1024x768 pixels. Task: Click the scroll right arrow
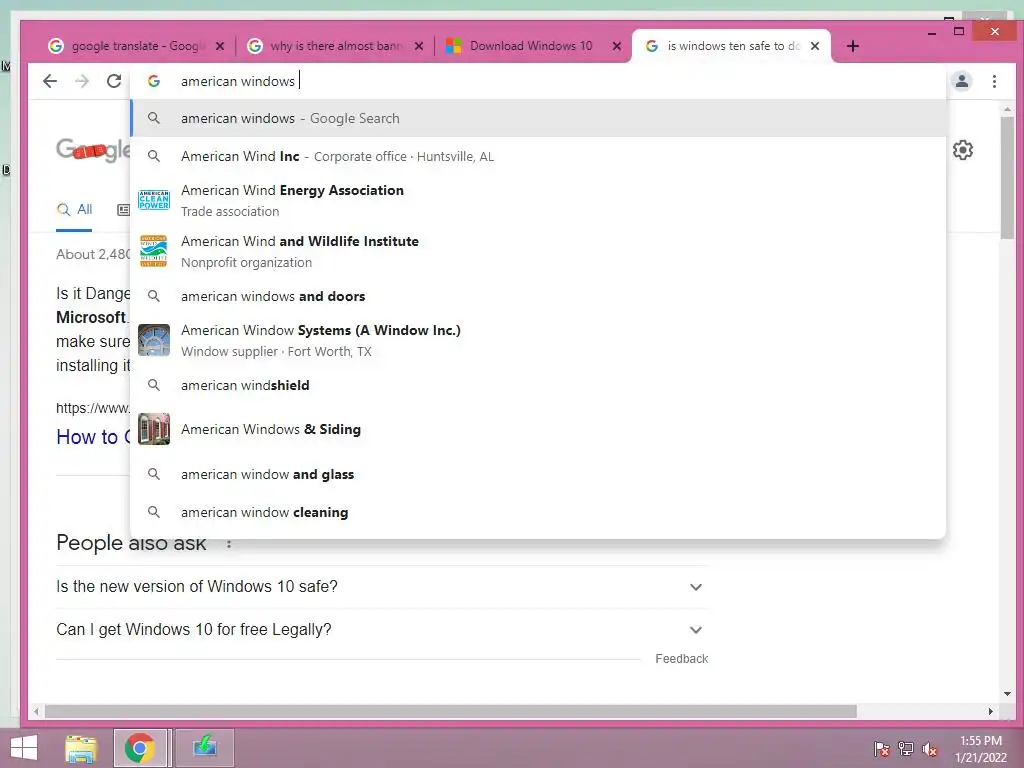991,711
